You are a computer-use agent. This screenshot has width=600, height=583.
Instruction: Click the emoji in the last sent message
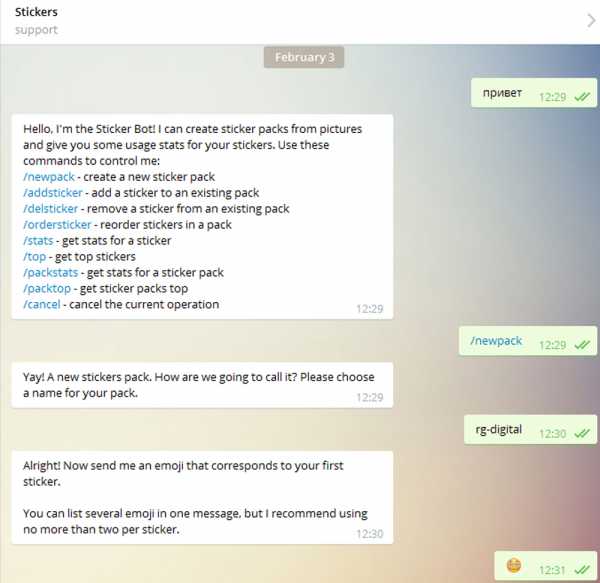514,565
